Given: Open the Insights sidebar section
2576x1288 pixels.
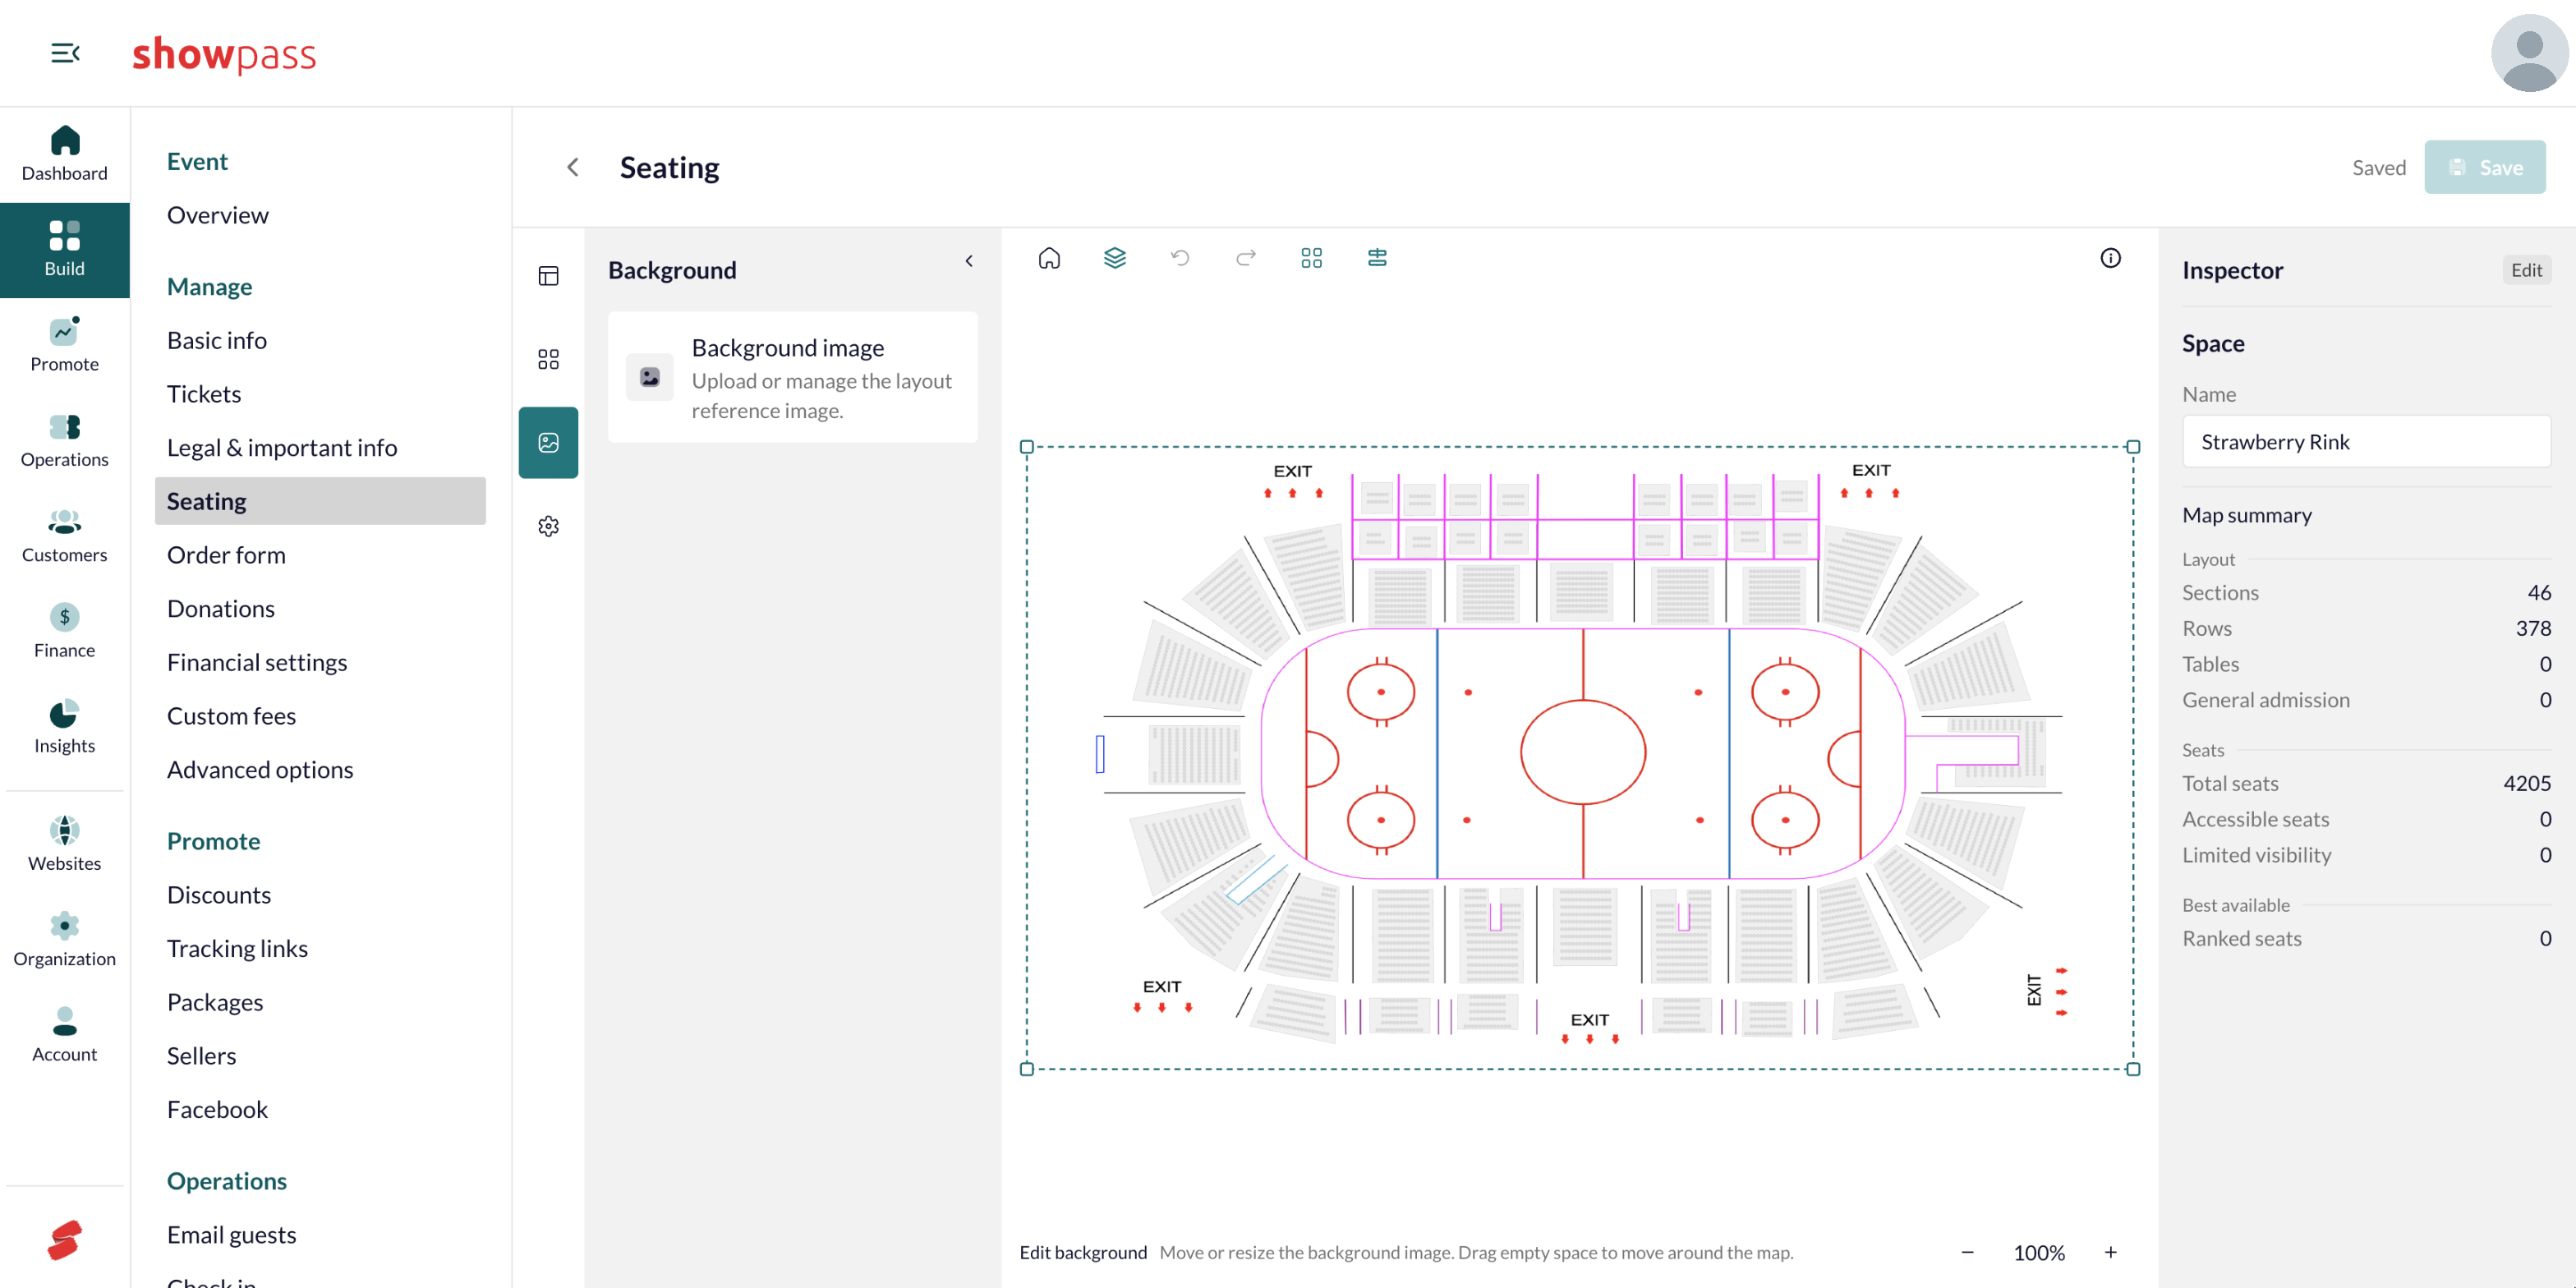Looking at the screenshot, I should click(x=65, y=728).
